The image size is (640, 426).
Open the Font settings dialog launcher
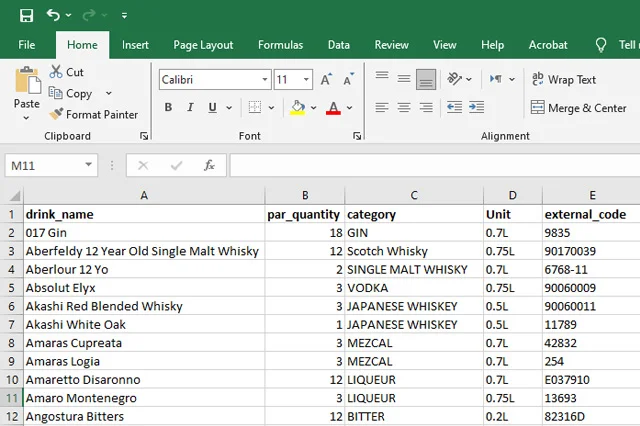pos(357,136)
